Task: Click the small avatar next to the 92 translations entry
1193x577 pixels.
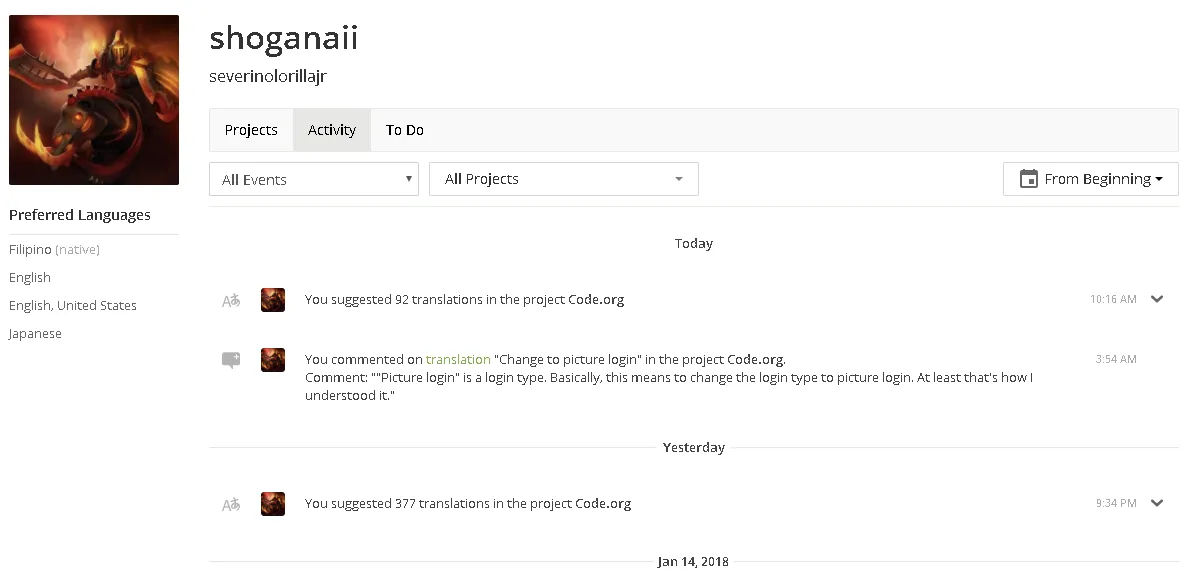Action: tap(273, 300)
